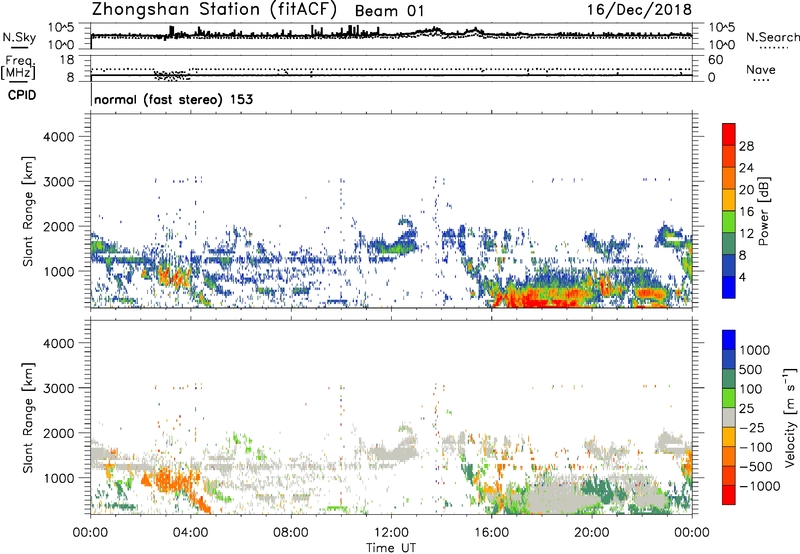This screenshot has height=554, width=800.
Task: Click the light green 12–16 Power colorbar segment
Action: (729, 222)
